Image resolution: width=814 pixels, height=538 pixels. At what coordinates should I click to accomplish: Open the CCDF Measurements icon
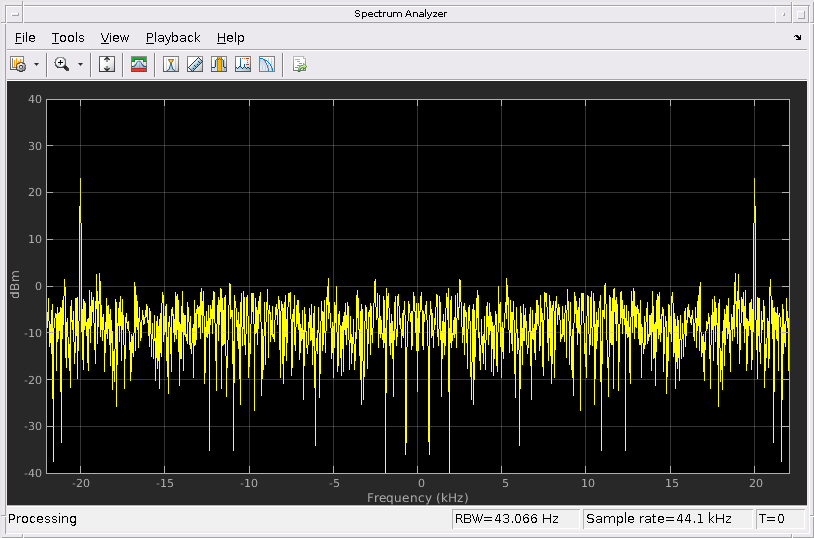click(267, 65)
